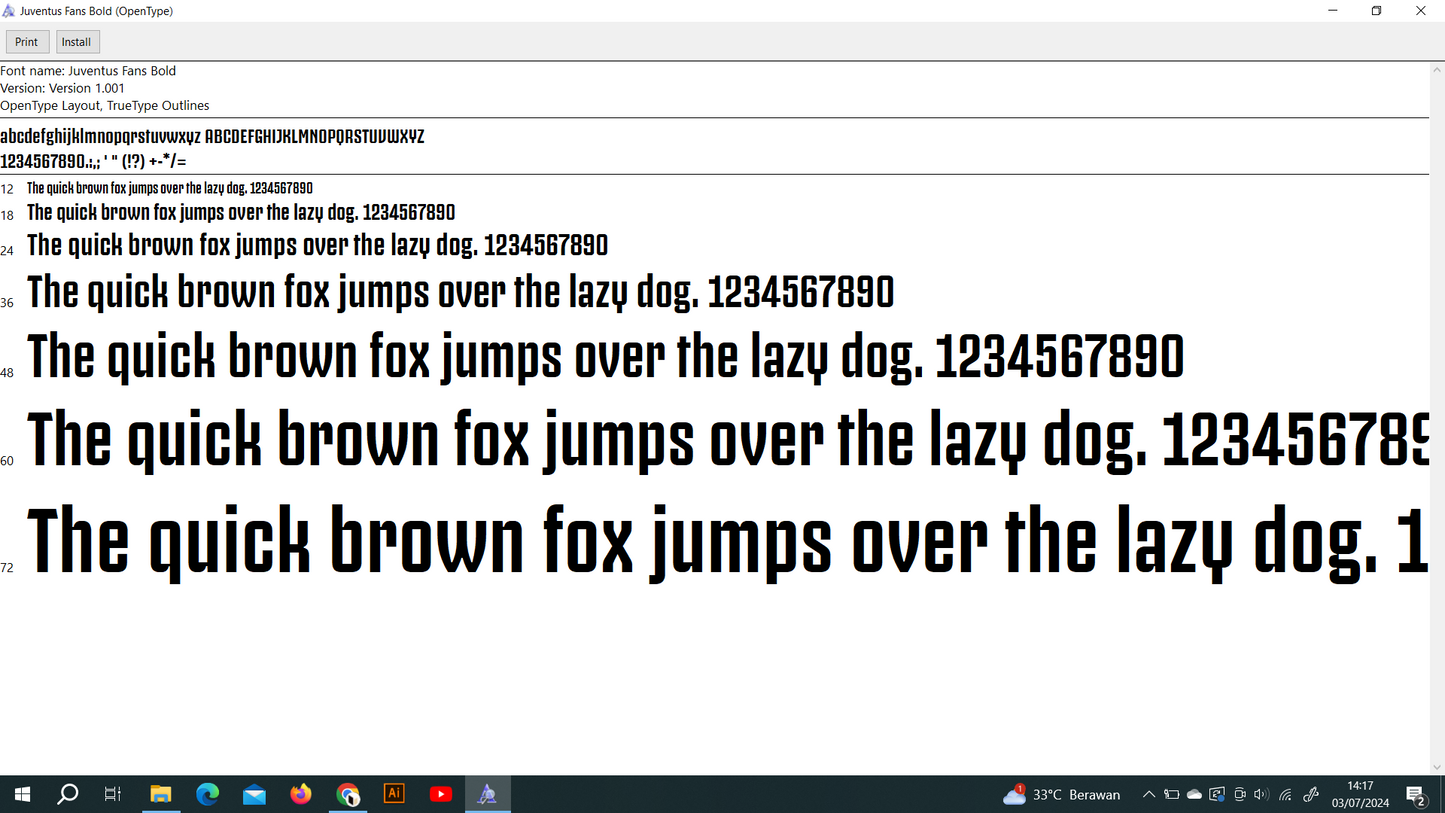The image size is (1445, 813).
Task: Open Microsoft Edge from taskbar
Action: click(x=208, y=795)
